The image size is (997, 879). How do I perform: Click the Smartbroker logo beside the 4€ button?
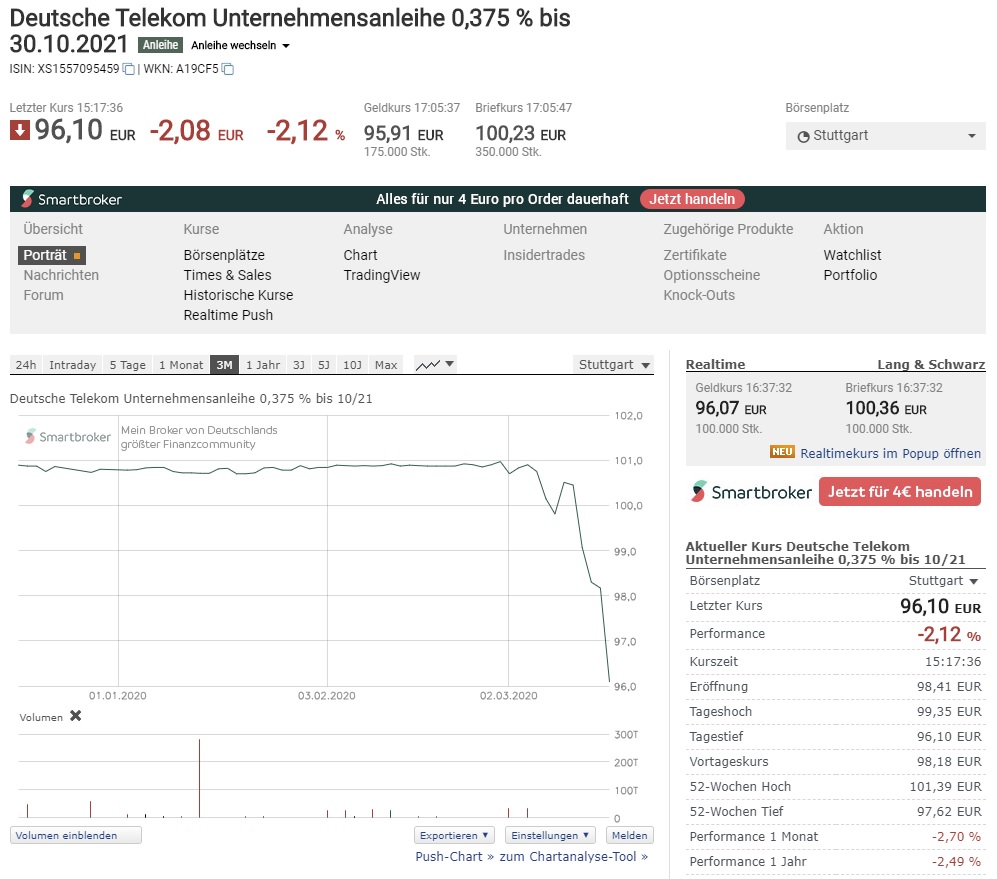point(752,492)
